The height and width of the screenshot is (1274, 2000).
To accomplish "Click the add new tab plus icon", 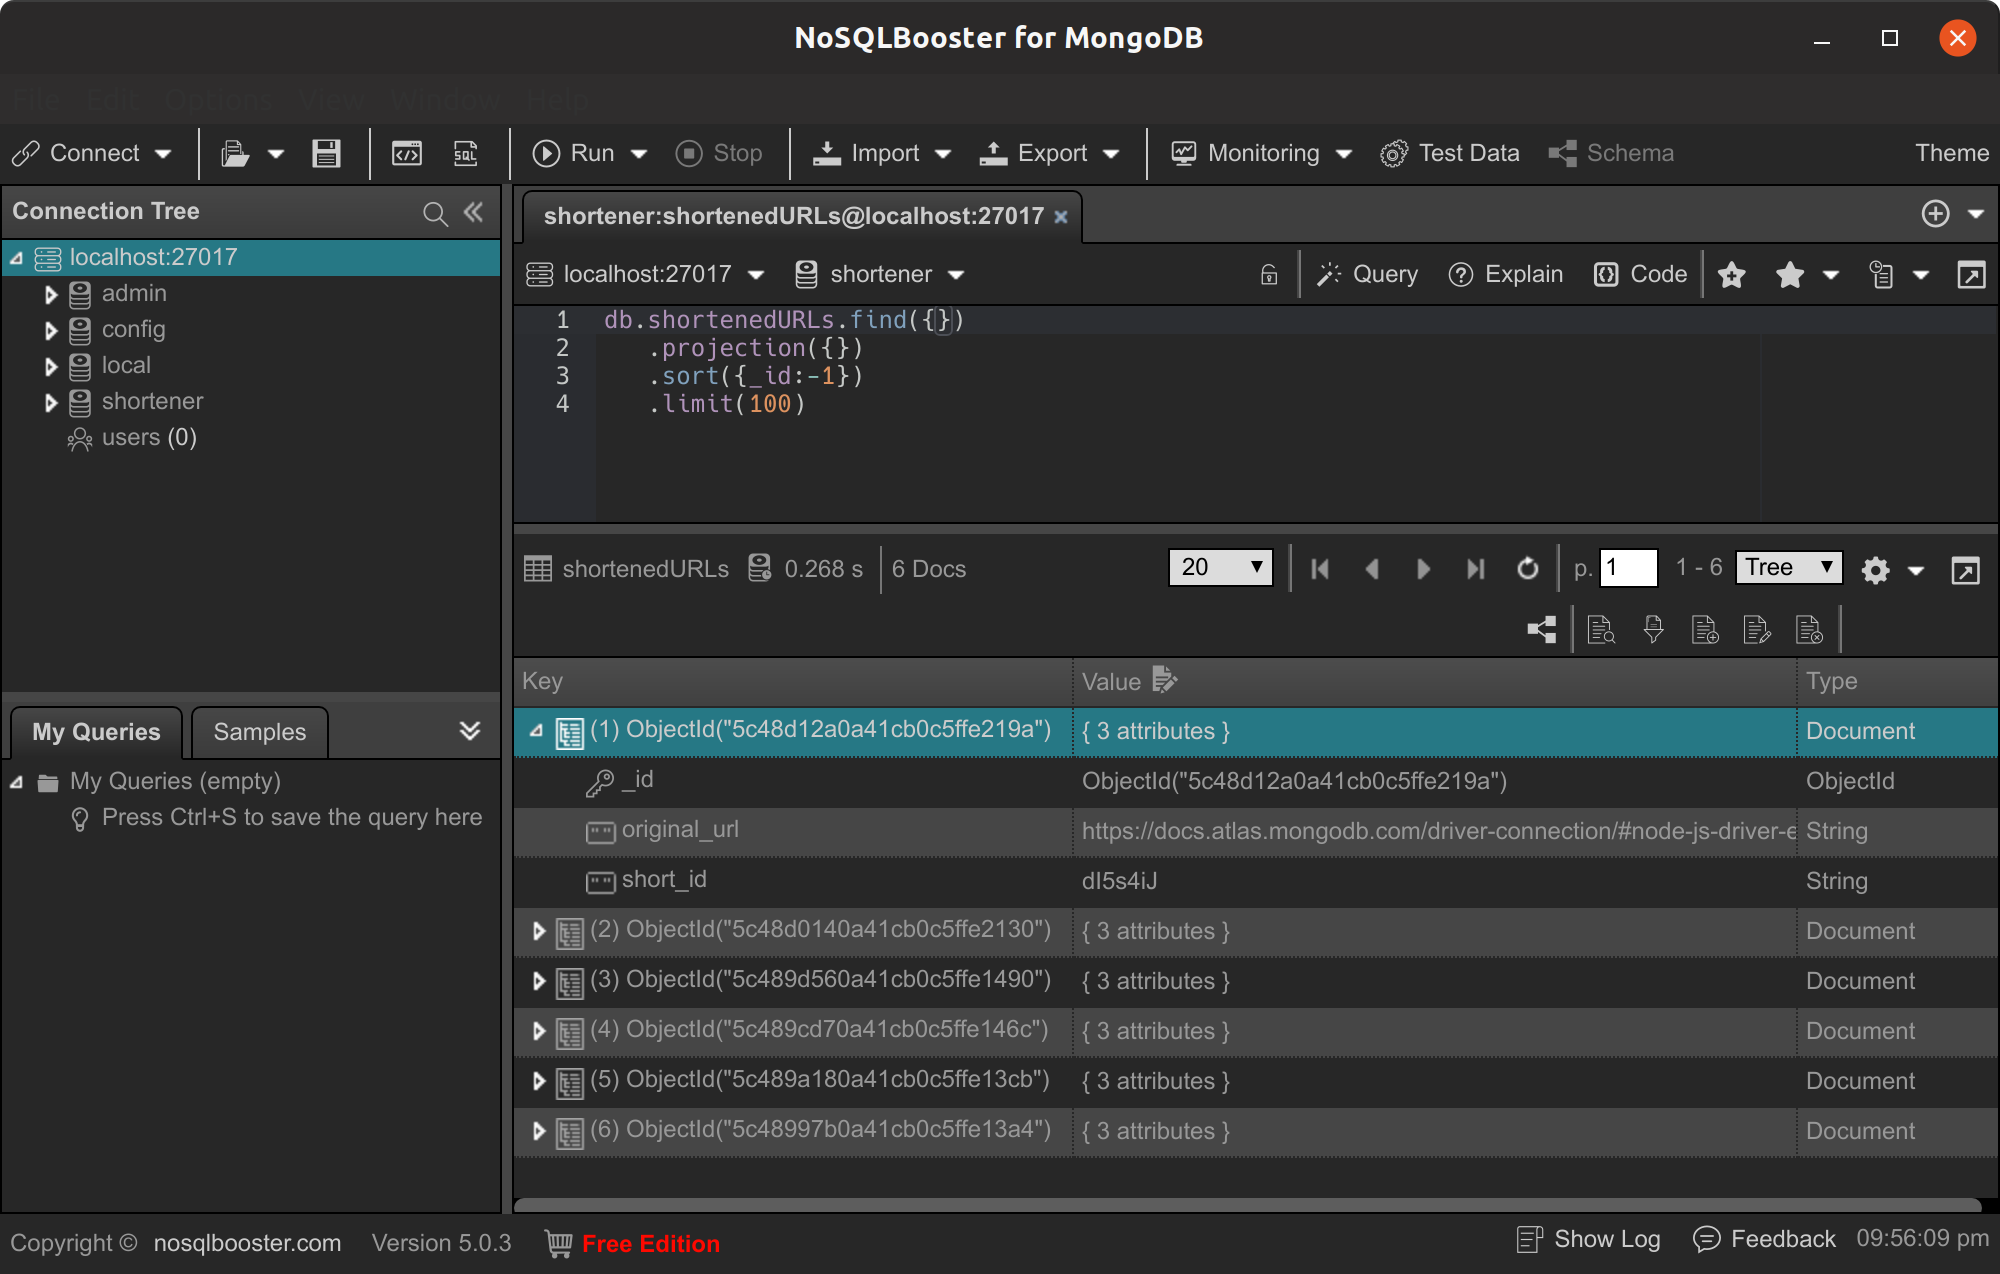I will pyautogui.click(x=1935, y=214).
